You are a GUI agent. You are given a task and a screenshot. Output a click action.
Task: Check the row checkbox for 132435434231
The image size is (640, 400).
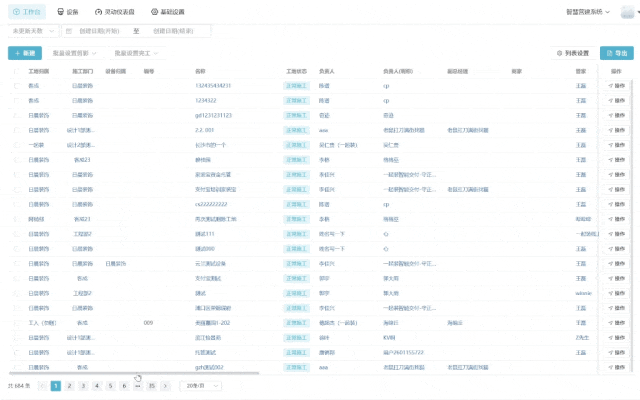click(x=16, y=86)
